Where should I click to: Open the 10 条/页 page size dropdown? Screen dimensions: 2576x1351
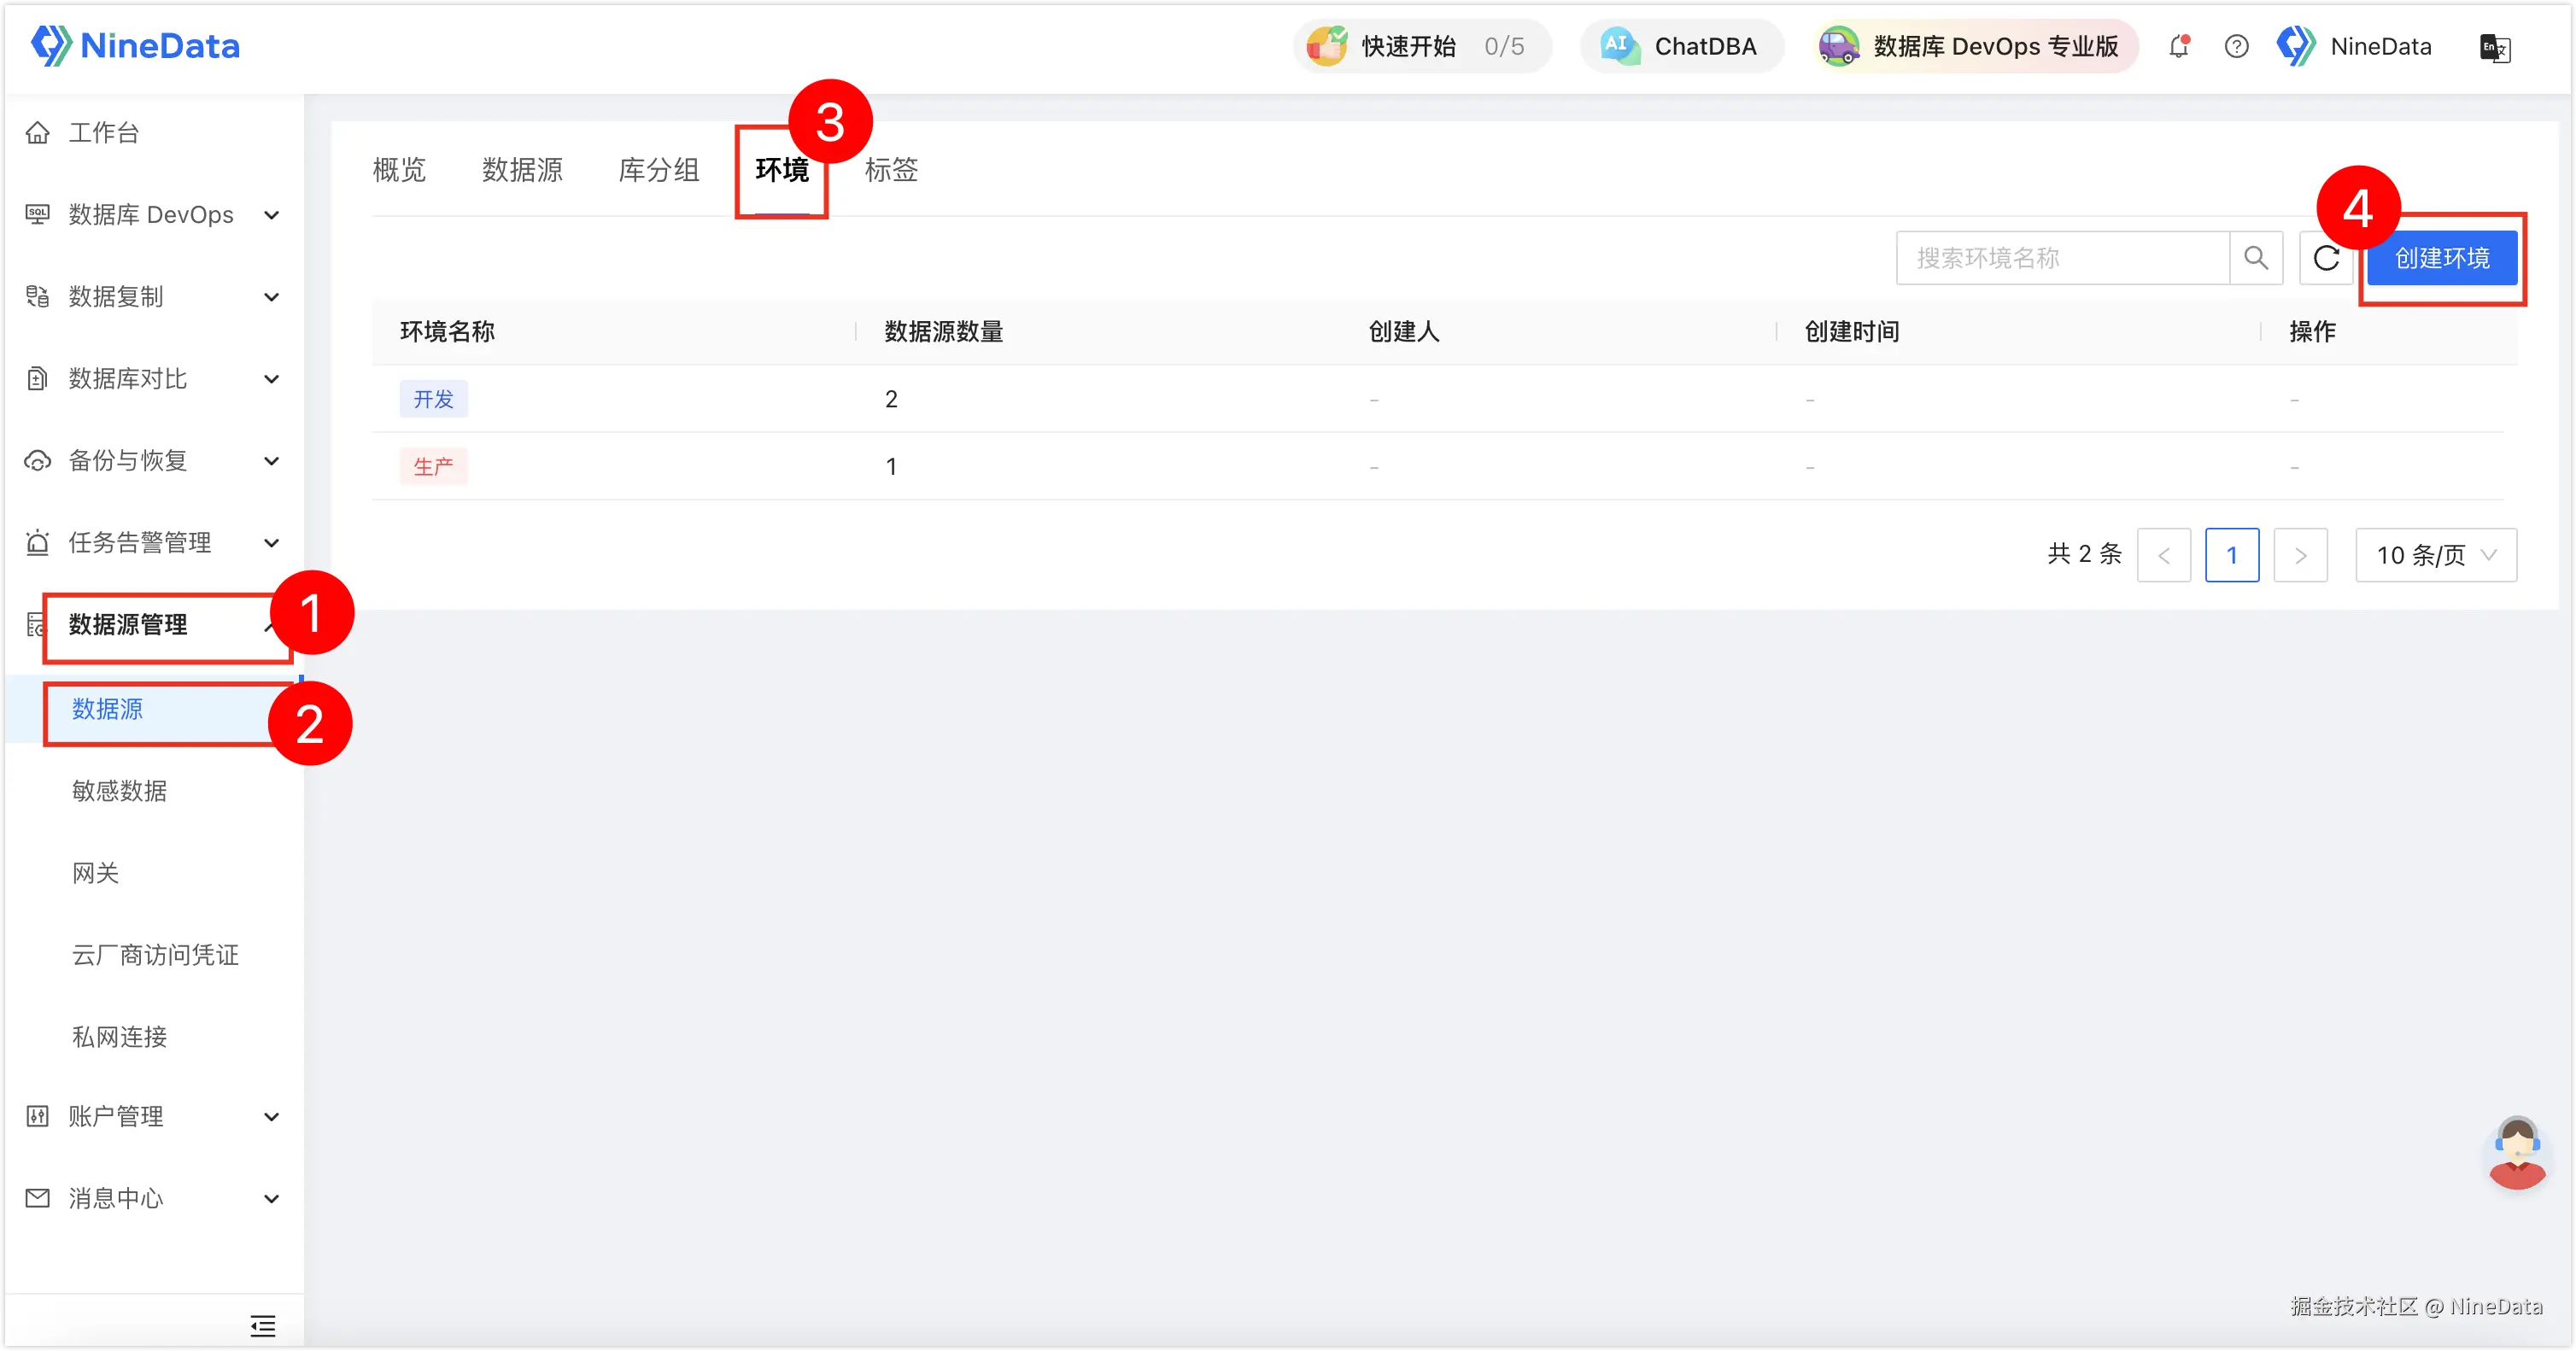pos(2436,555)
